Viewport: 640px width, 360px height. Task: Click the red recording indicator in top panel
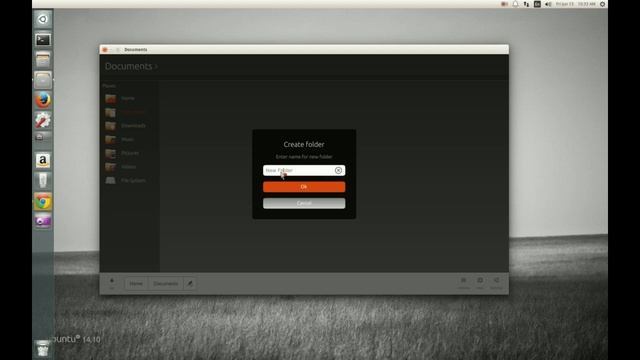click(x=504, y=4)
